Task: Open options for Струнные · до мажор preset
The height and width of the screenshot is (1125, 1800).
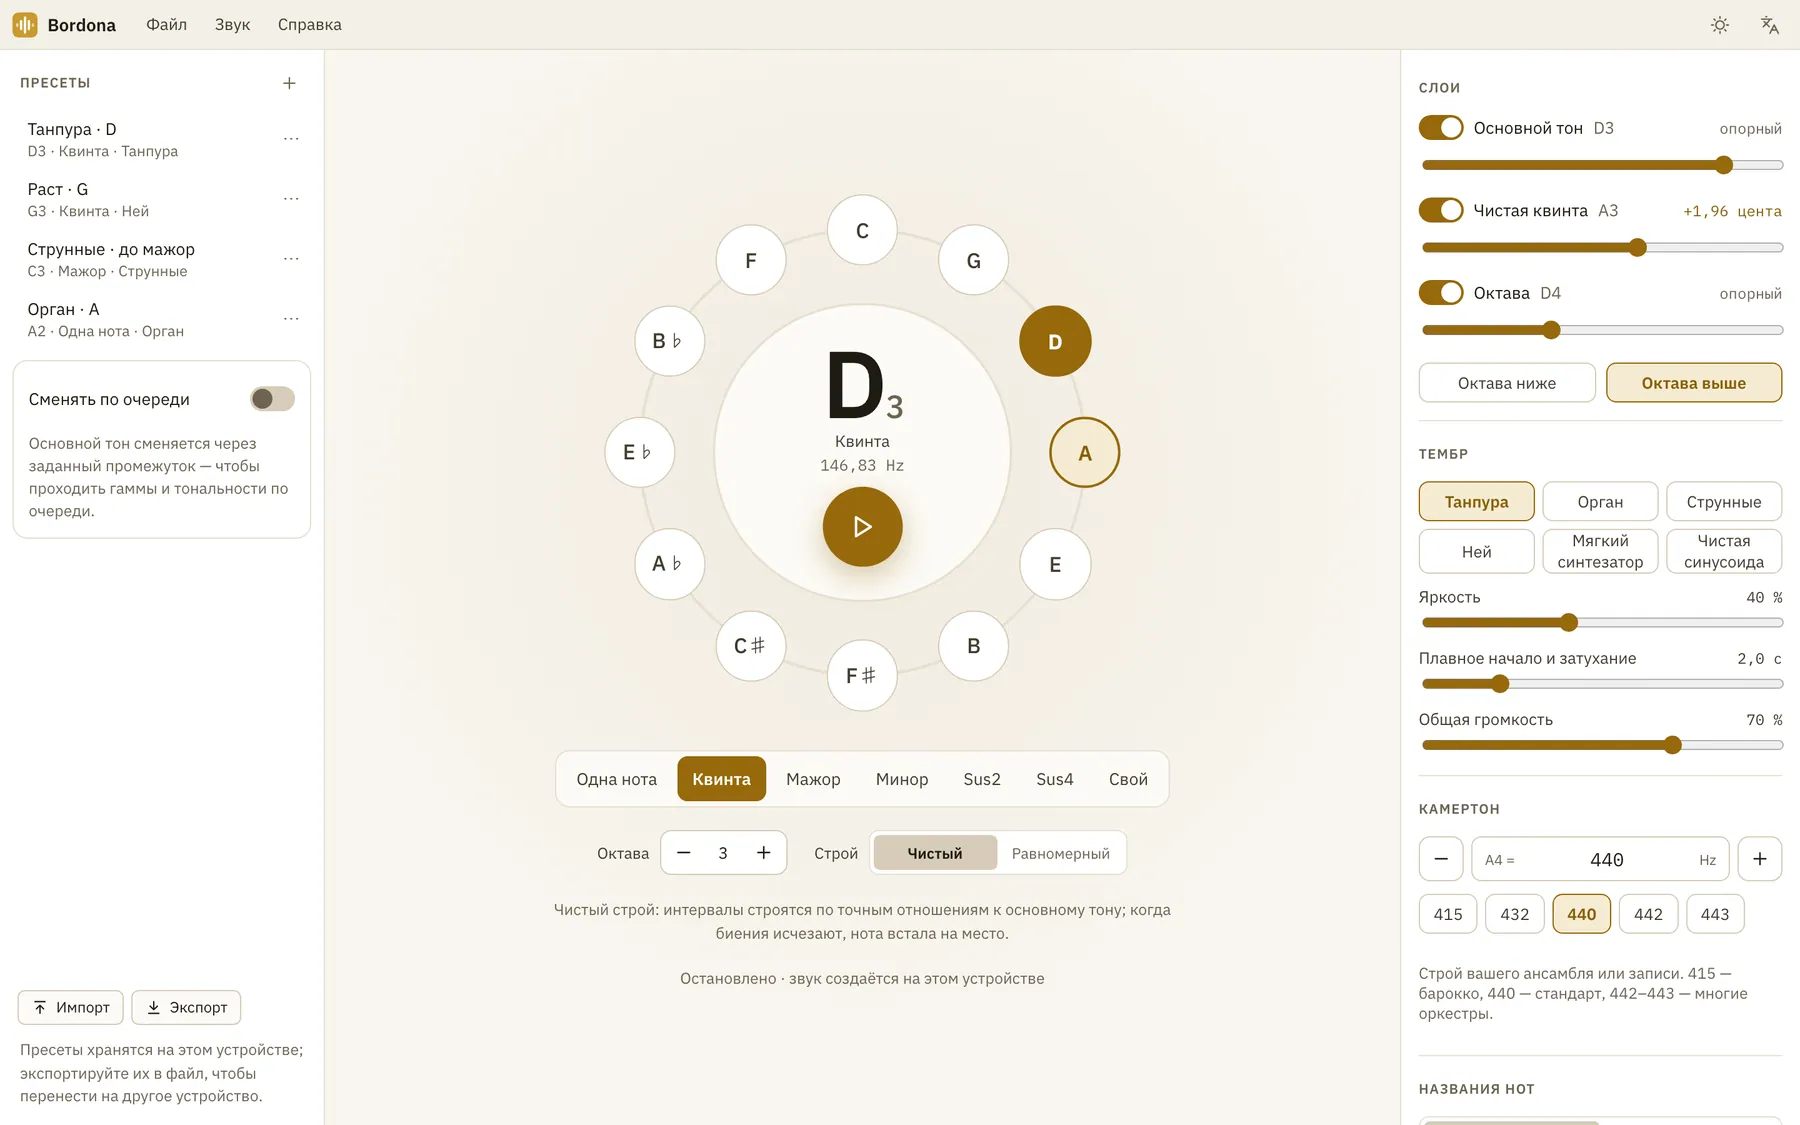Action: pyautogui.click(x=291, y=259)
